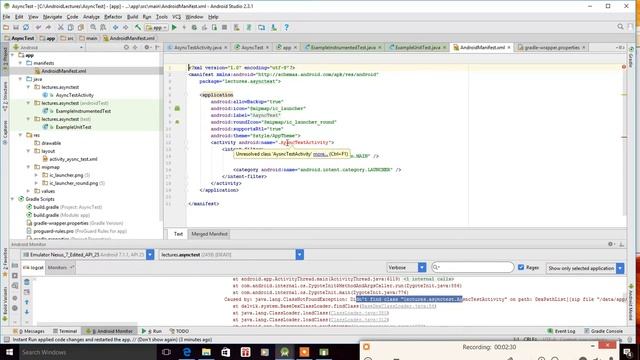The image size is (640, 360).
Task: Open the Messages tool window
Action: tap(29, 331)
